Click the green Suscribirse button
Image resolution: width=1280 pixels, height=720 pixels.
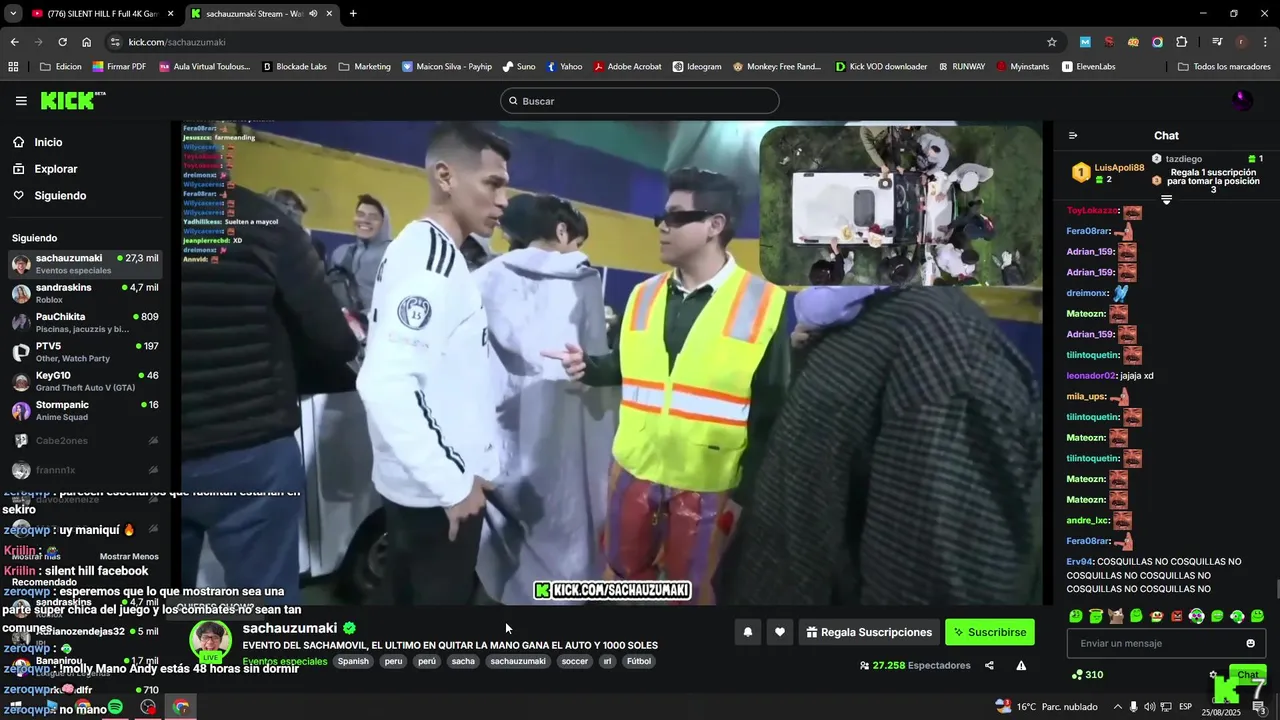[x=990, y=632]
